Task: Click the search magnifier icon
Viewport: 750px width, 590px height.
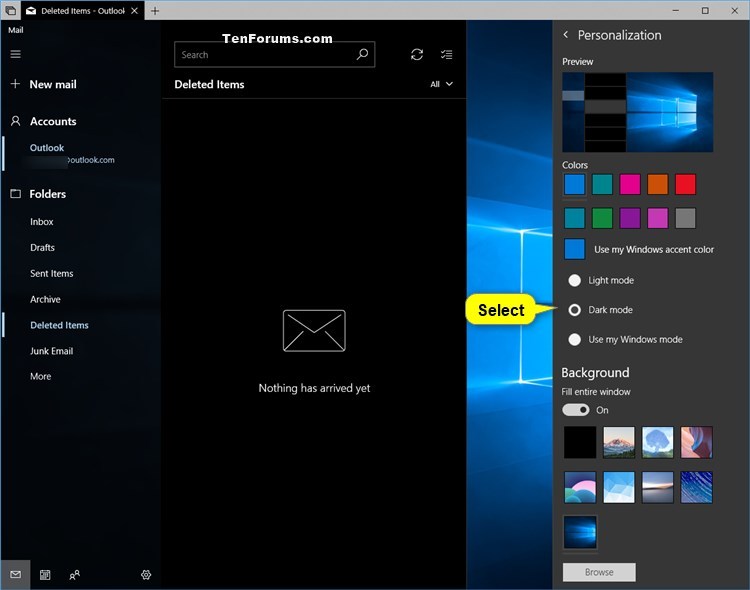Action: point(362,54)
